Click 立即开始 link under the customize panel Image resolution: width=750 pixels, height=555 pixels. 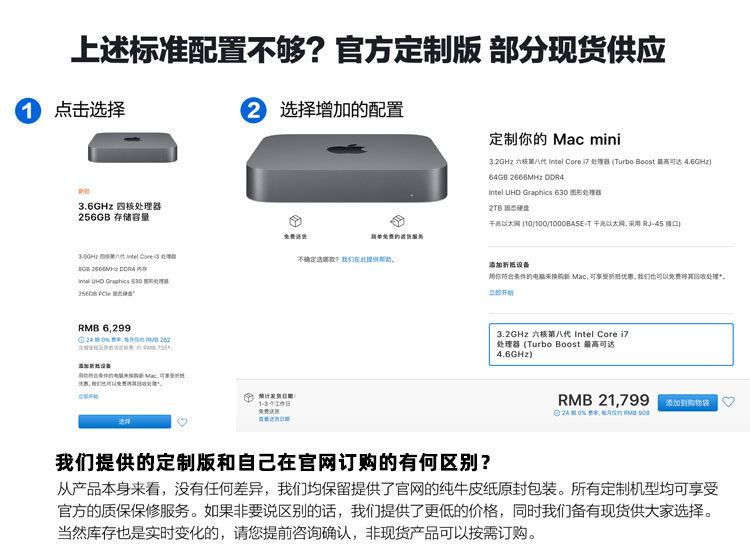click(x=501, y=293)
